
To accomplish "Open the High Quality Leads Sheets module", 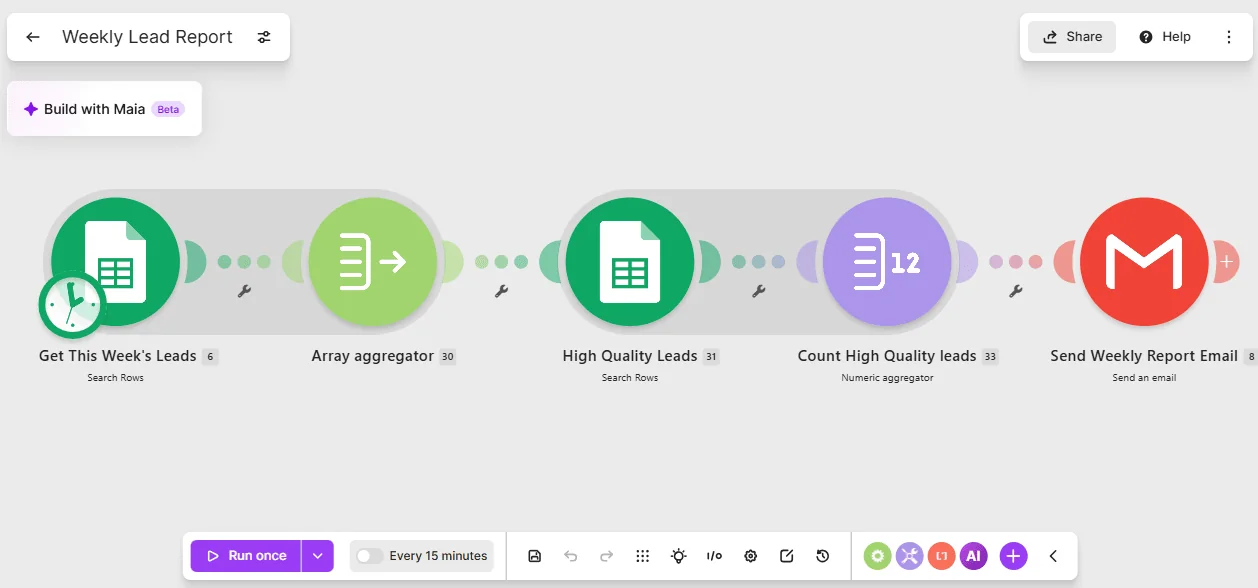I will pyautogui.click(x=630, y=262).
